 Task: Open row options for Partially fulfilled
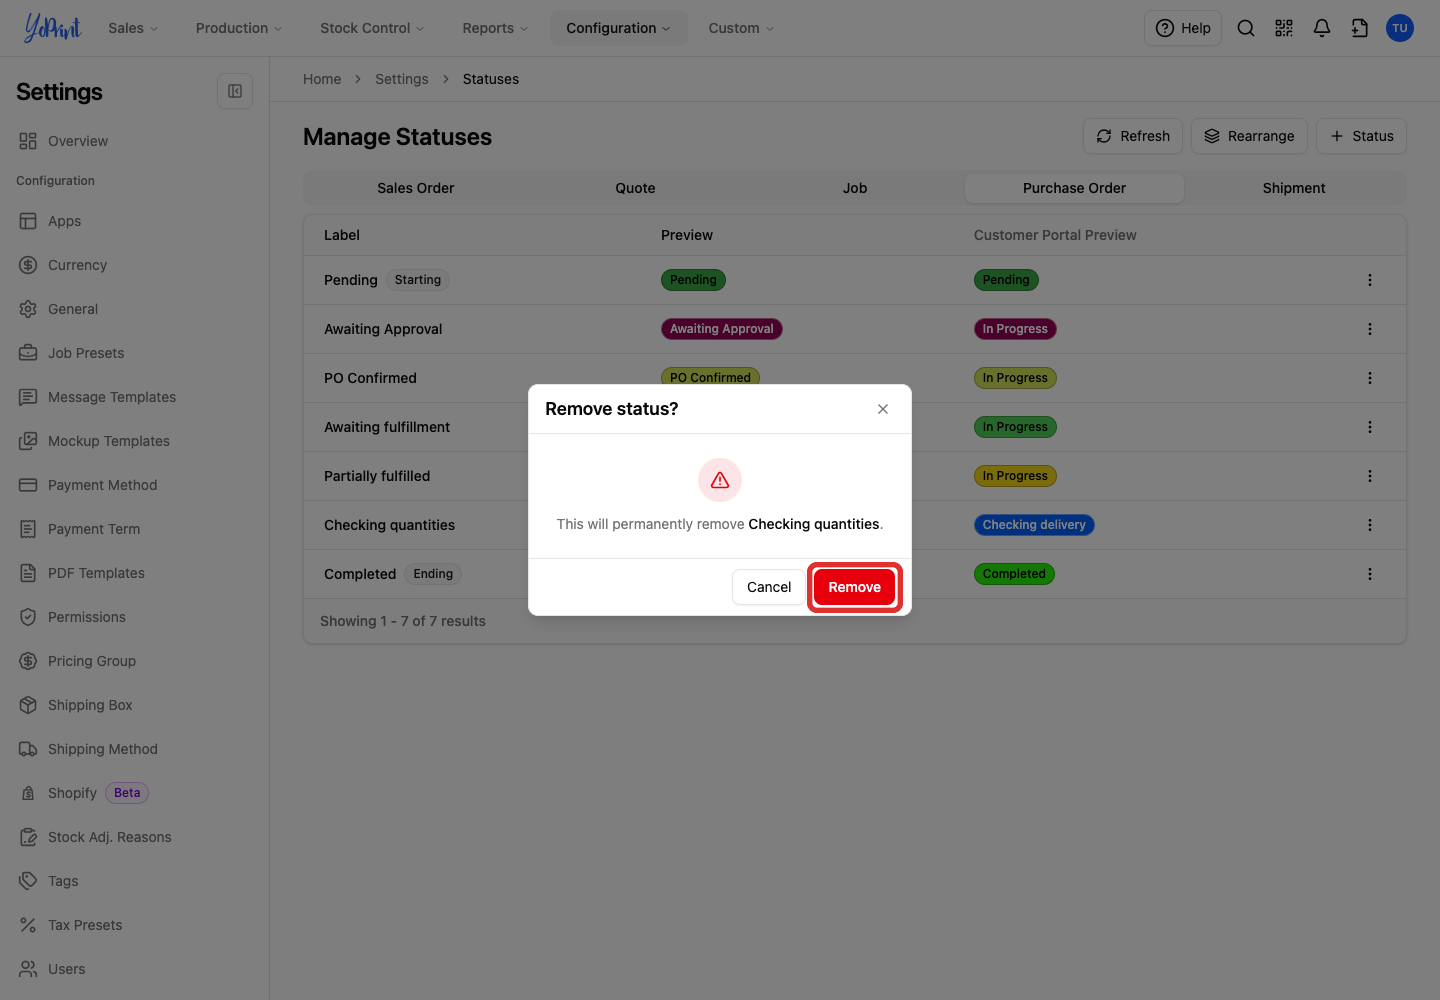click(x=1370, y=476)
